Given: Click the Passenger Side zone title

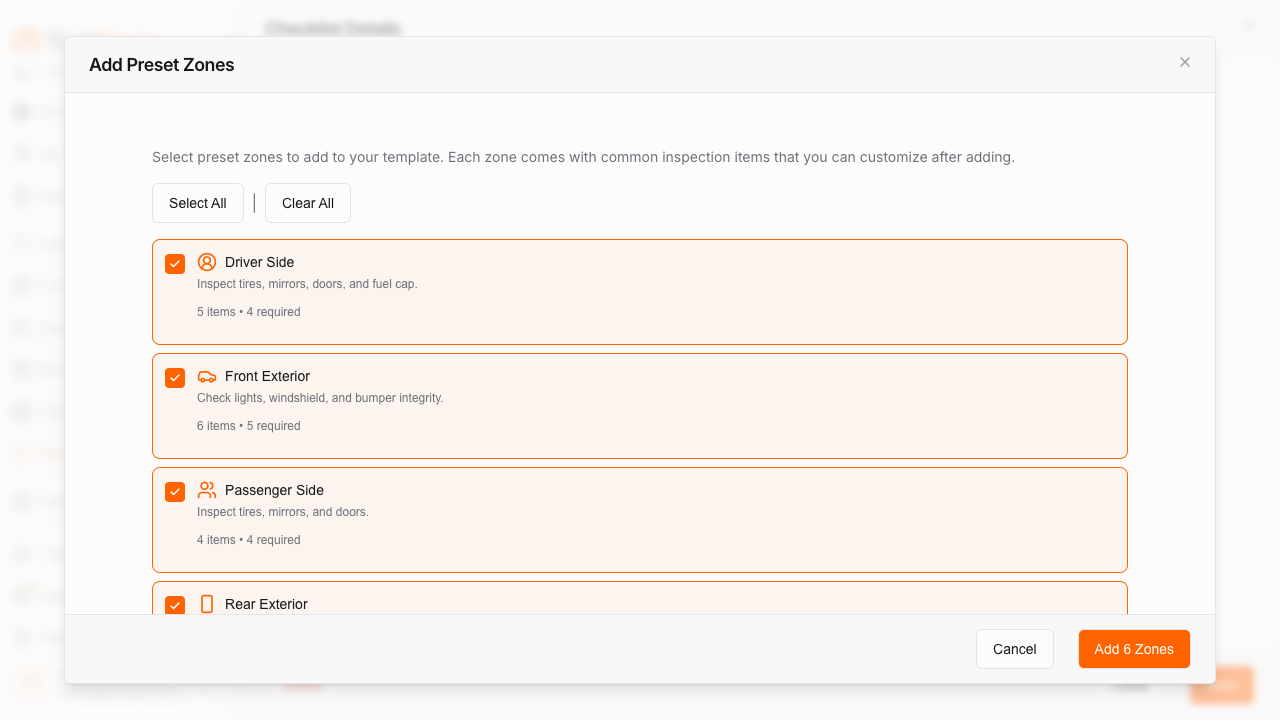Looking at the screenshot, I should coord(274,490).
